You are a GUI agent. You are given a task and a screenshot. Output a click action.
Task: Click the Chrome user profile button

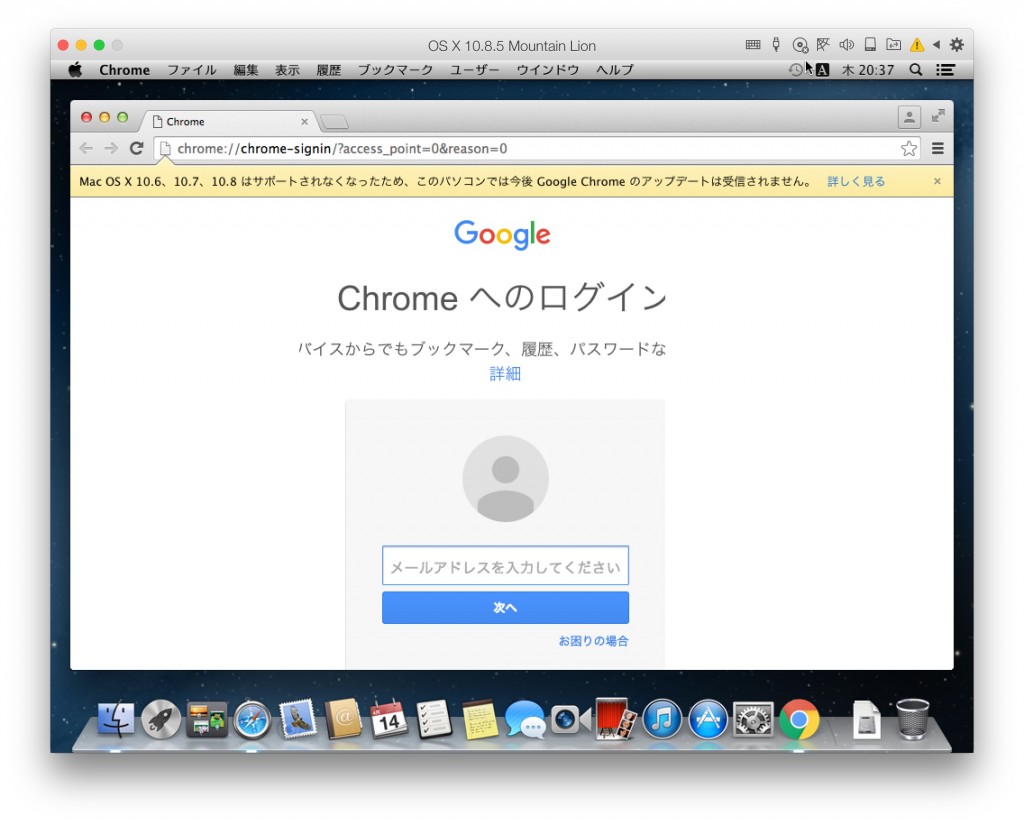[x=909, y=117]
